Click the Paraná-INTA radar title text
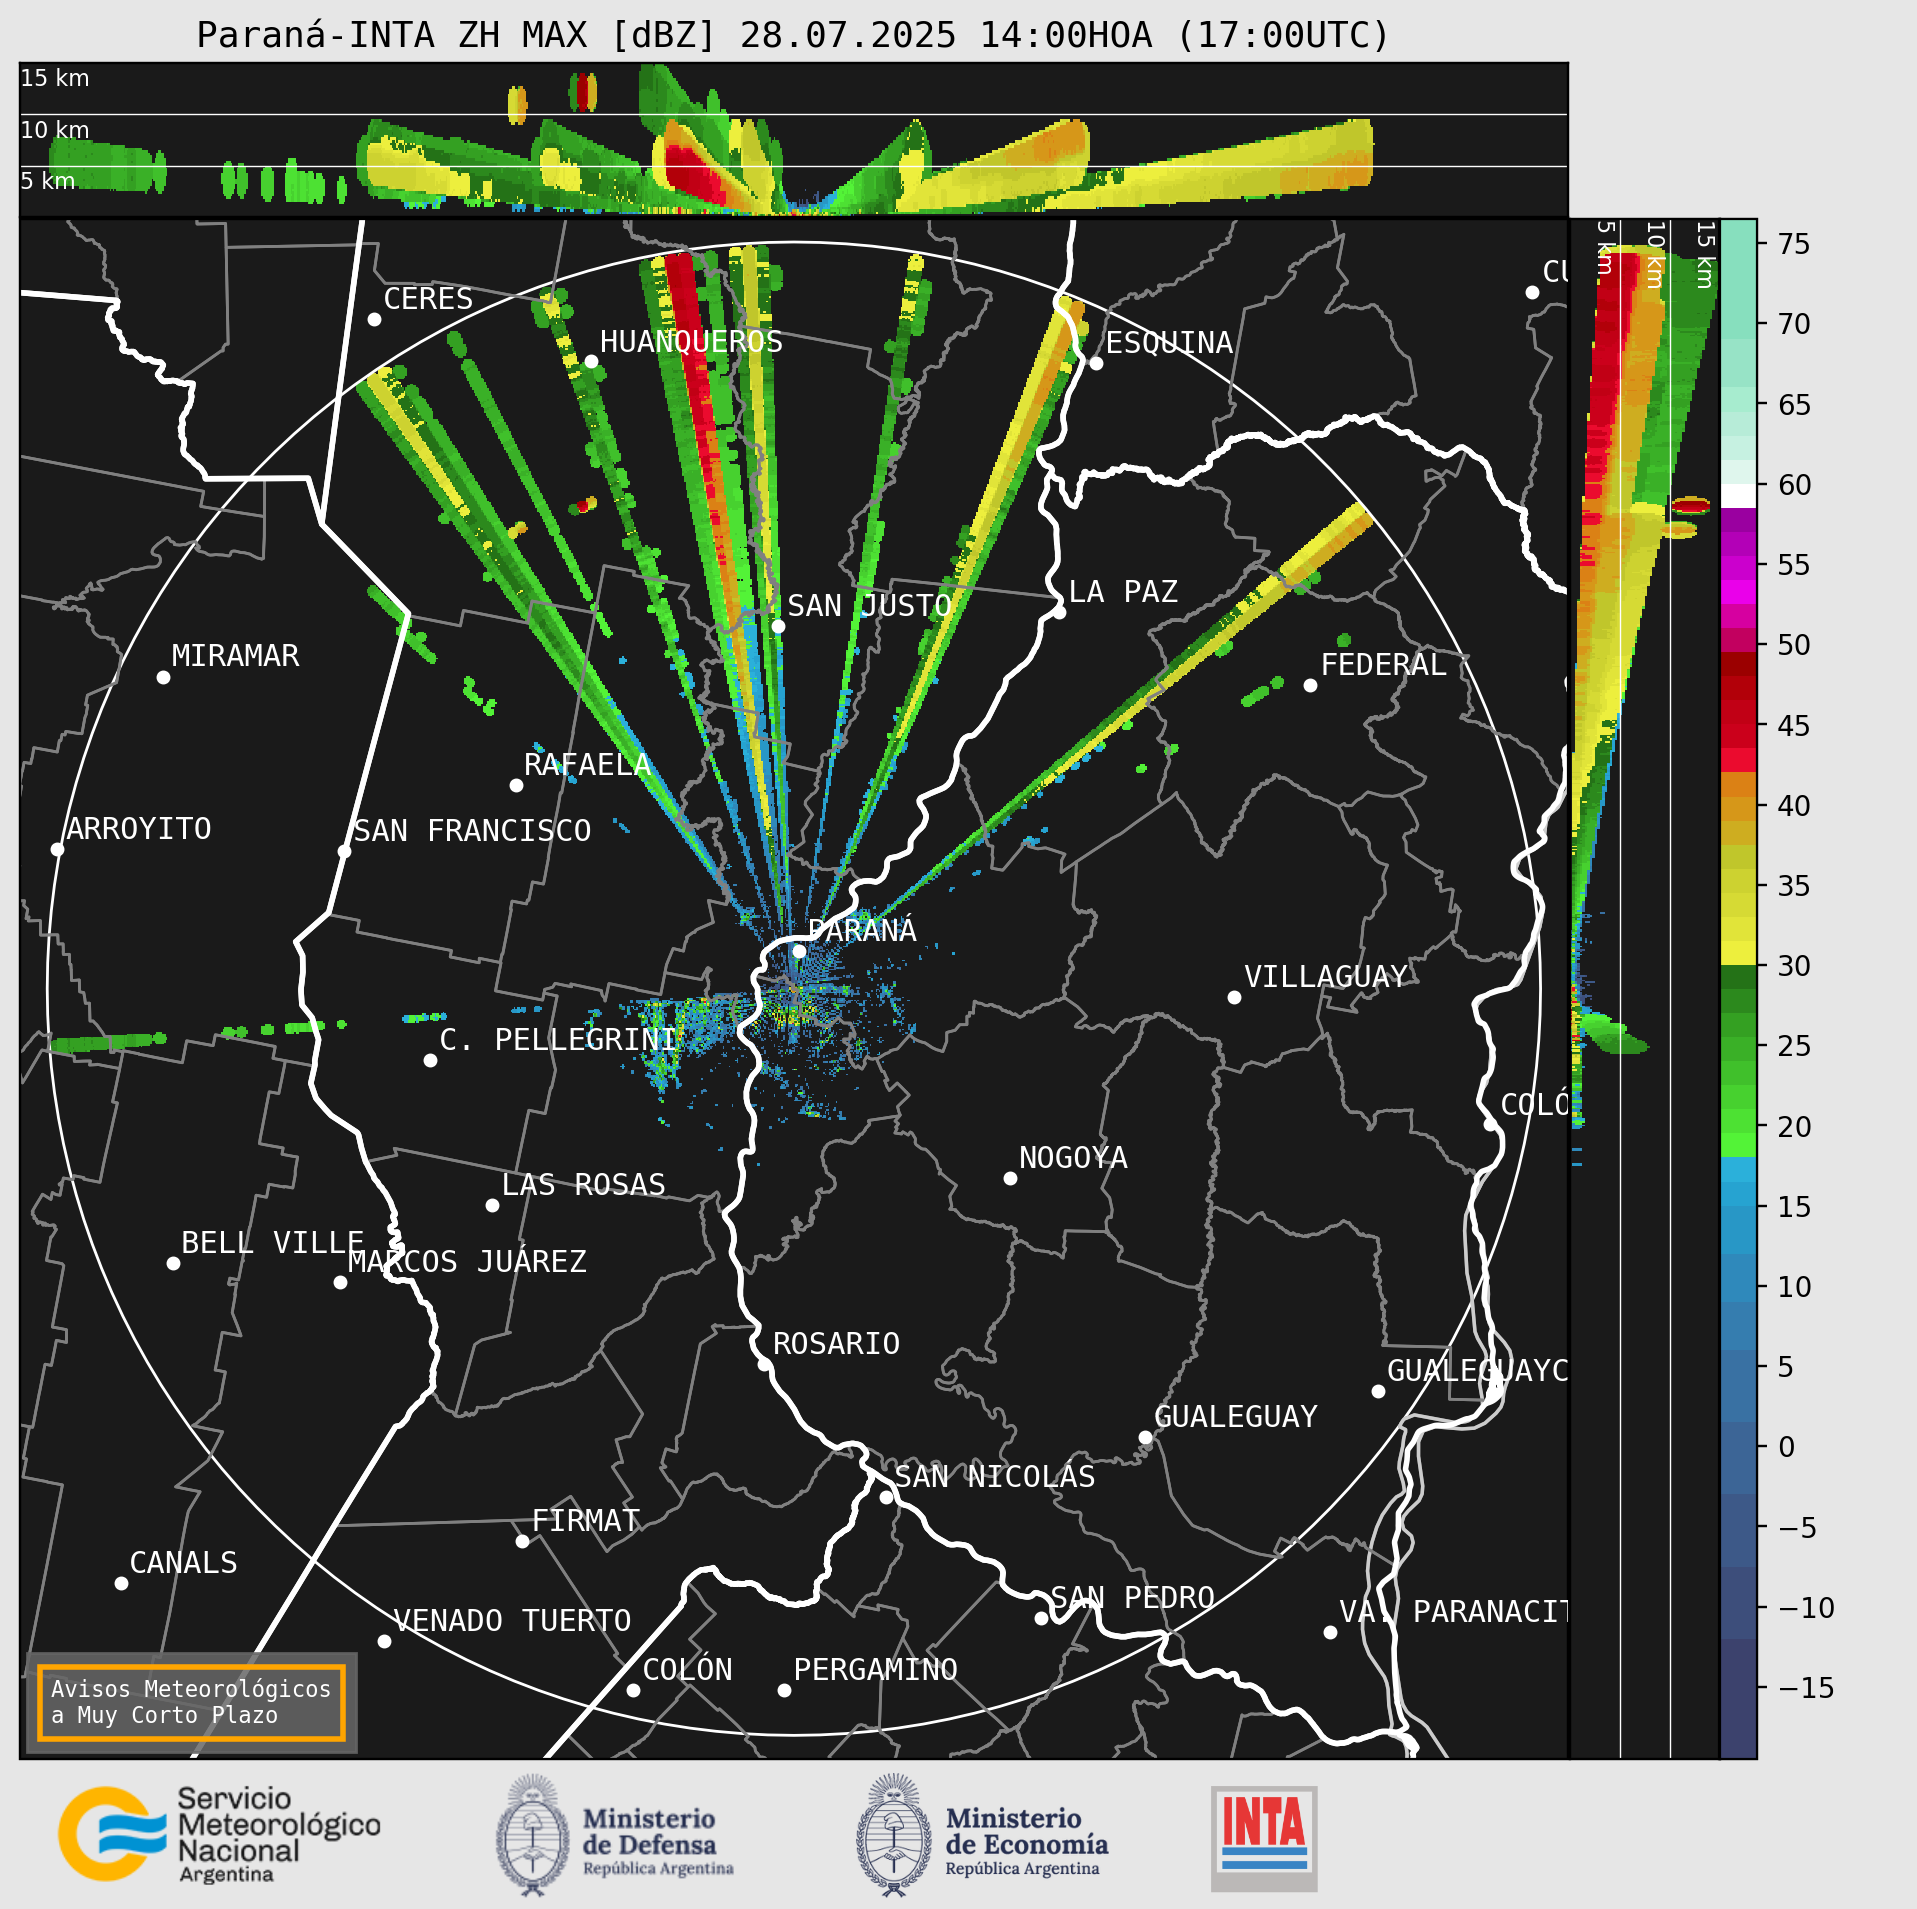 click(x=793, y=35)
